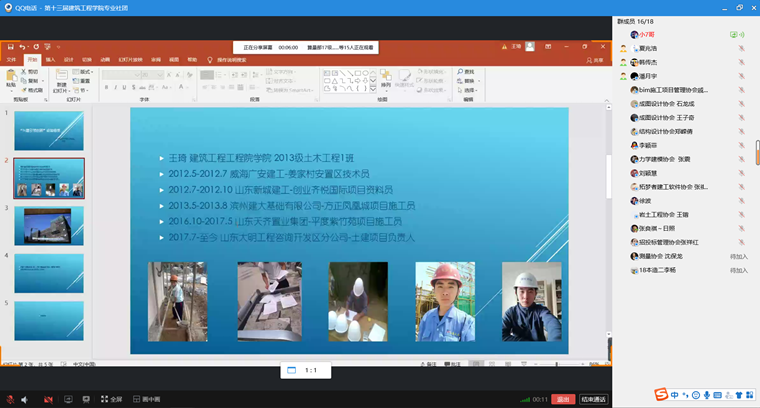Open the 设计 ribbon tab

(x=69, y=59)
